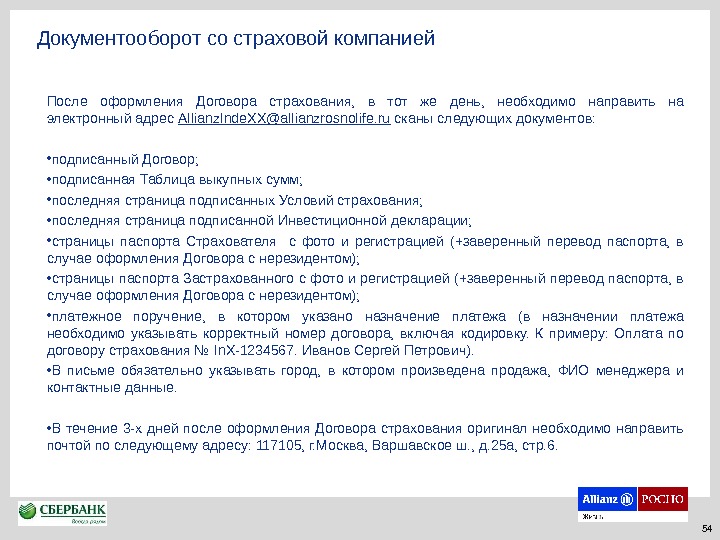Click the bullet starting В письме обязательно
The height and width of the screenshot is (540, 720).
(x=365, y=379)
